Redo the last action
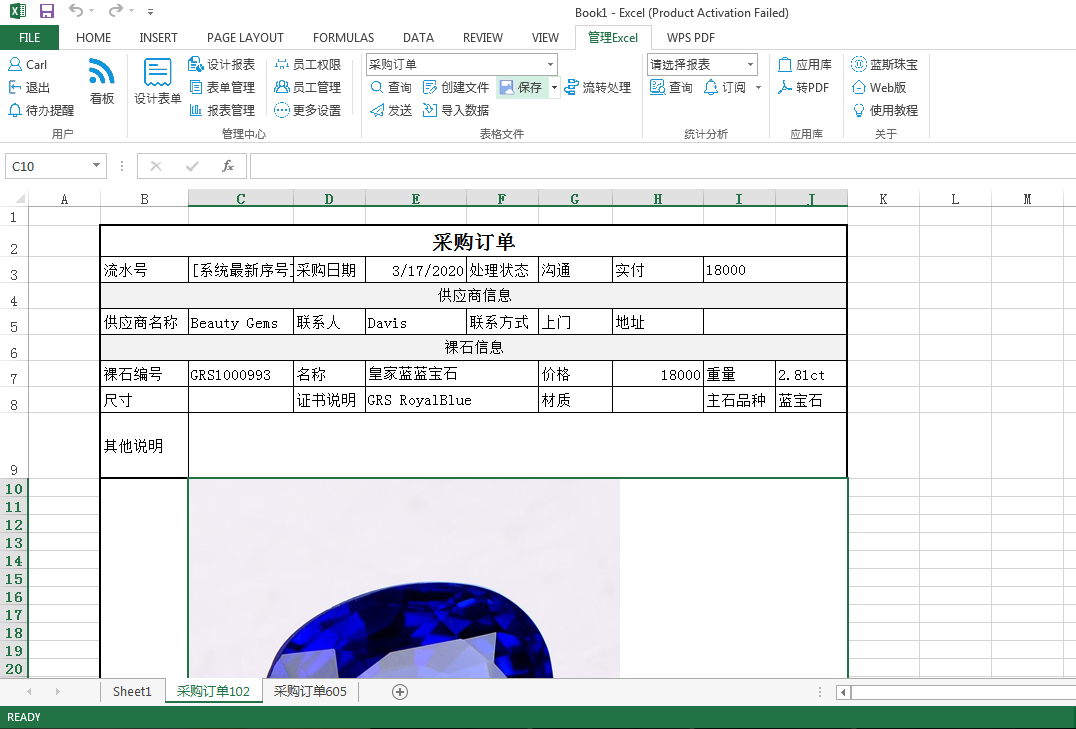This screenshot has width=1076, height=729. pos(115,11)
